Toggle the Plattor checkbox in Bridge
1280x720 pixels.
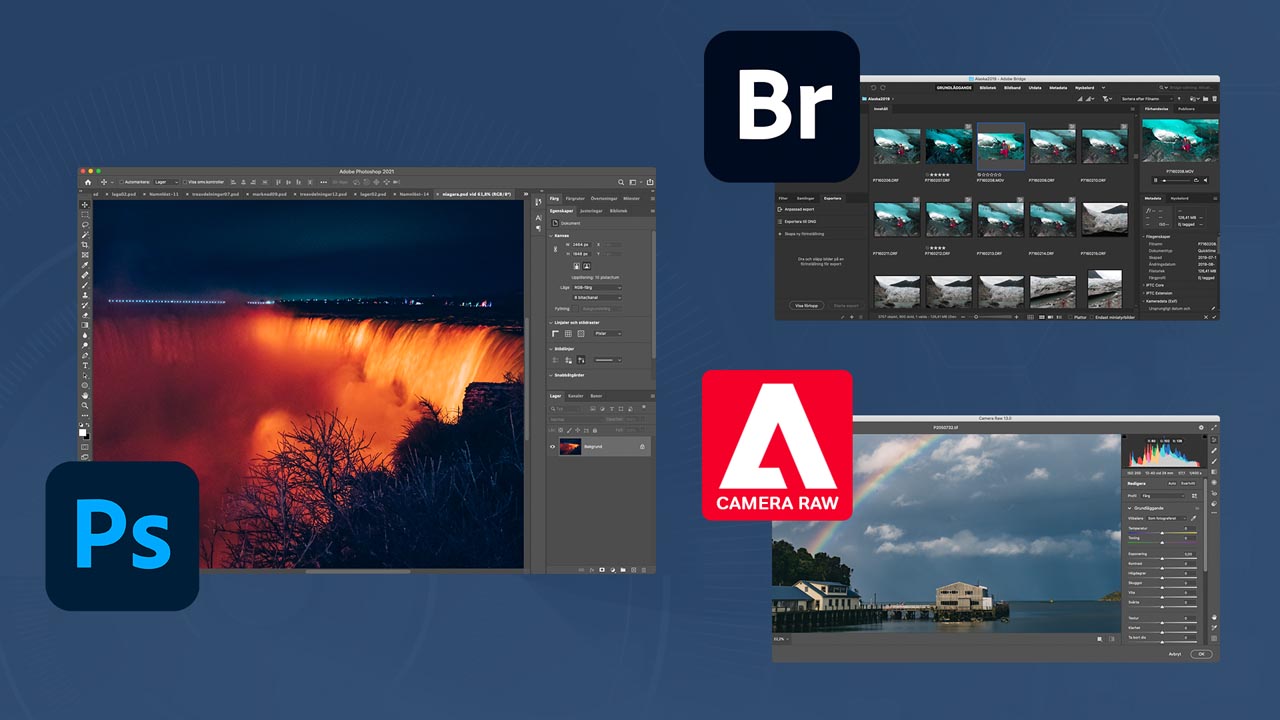[x=1070, y=317]
